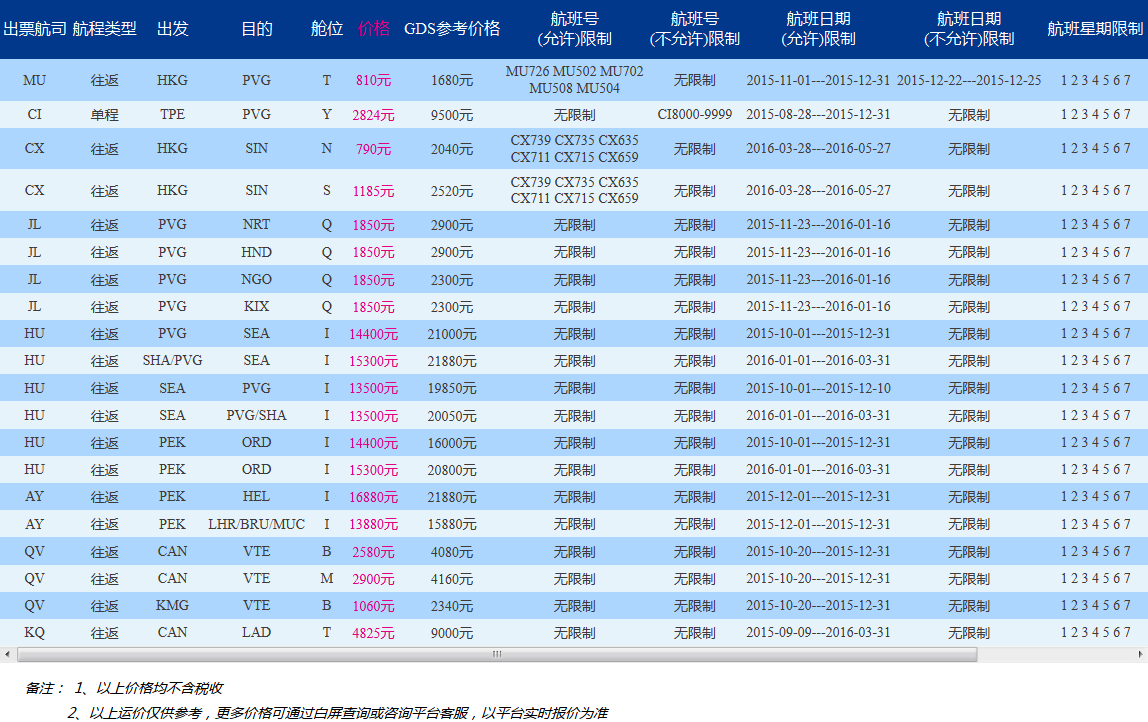Click the 20050元 GDS reference price
1148x722 pixels.
[452, 416]
